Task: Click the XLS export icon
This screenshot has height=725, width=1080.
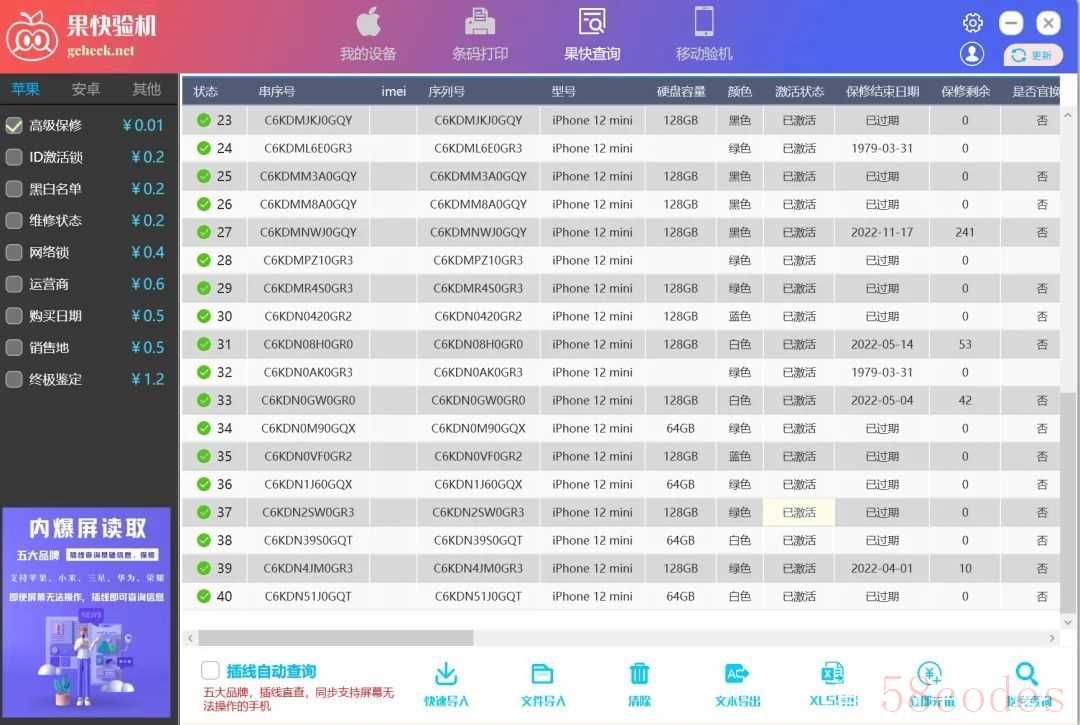Action: point(833,674)
